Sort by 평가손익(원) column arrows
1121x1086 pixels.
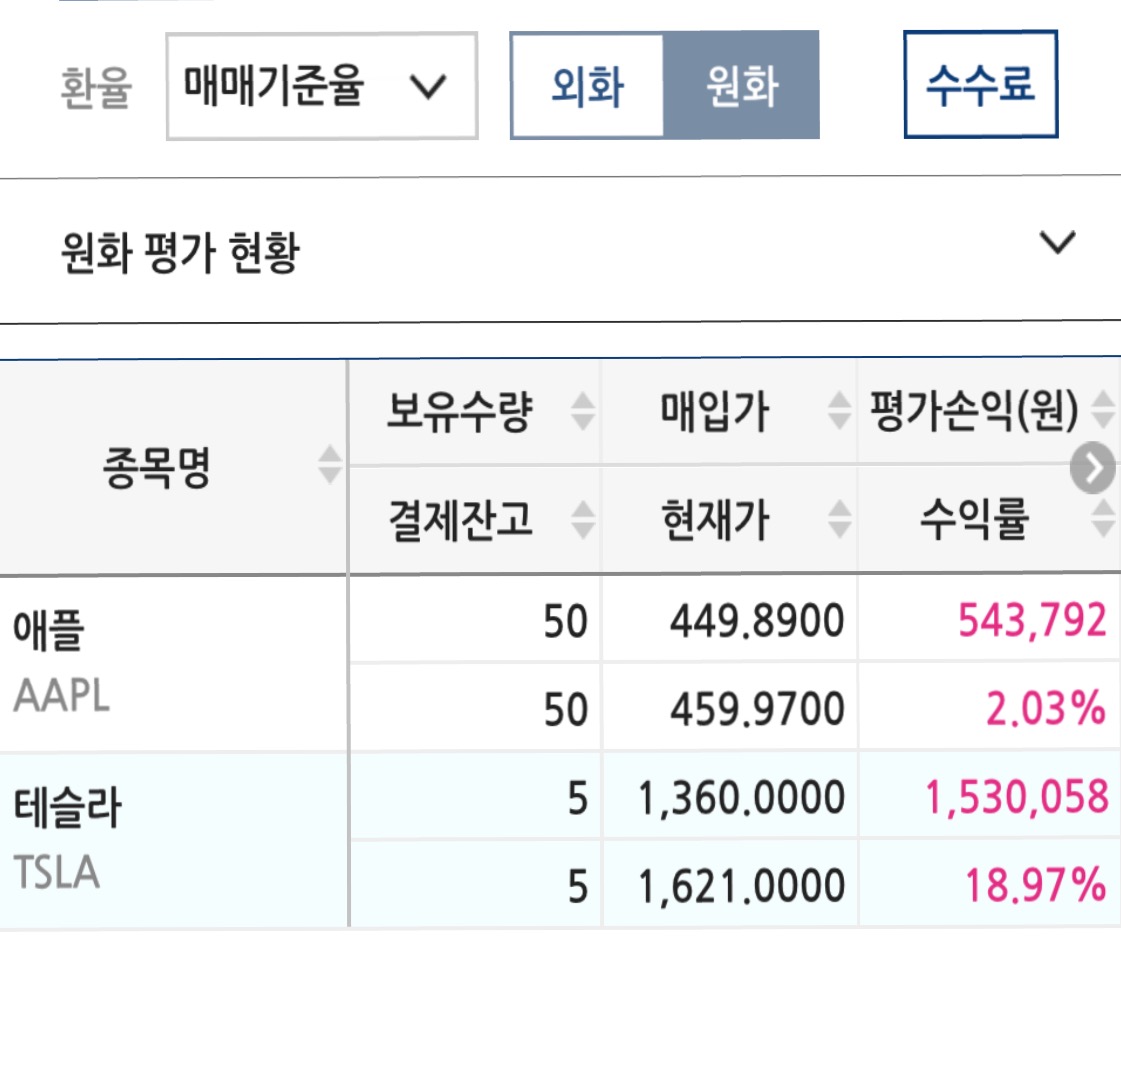pyautogui.click(x=1104, y=410)
